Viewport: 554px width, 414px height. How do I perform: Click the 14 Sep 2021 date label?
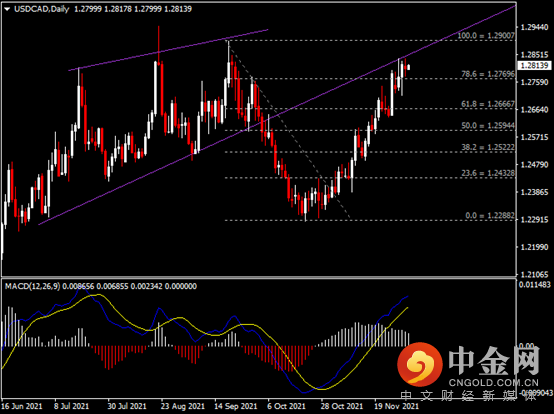tap(236, 406)
